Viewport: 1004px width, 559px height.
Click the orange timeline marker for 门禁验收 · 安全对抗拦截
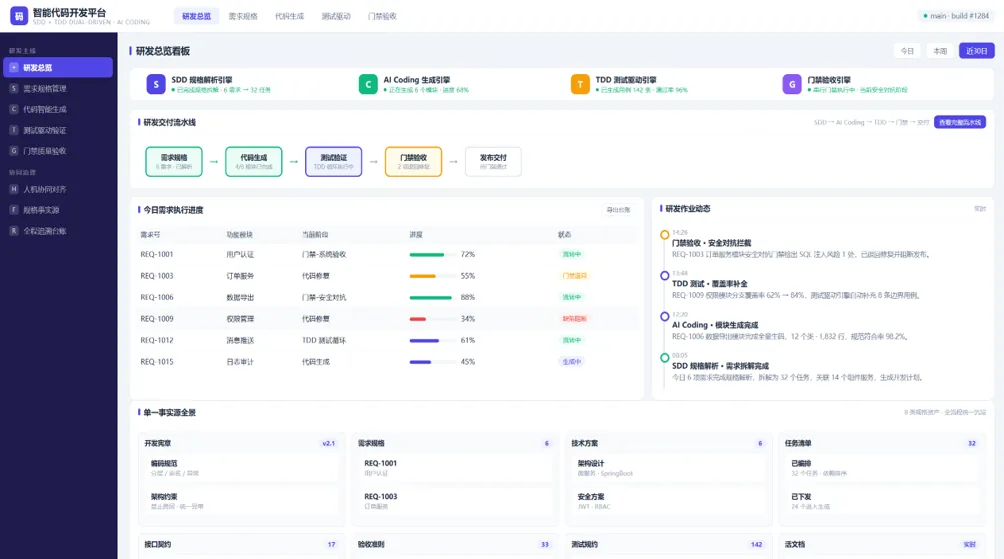[x=665, y=234]
